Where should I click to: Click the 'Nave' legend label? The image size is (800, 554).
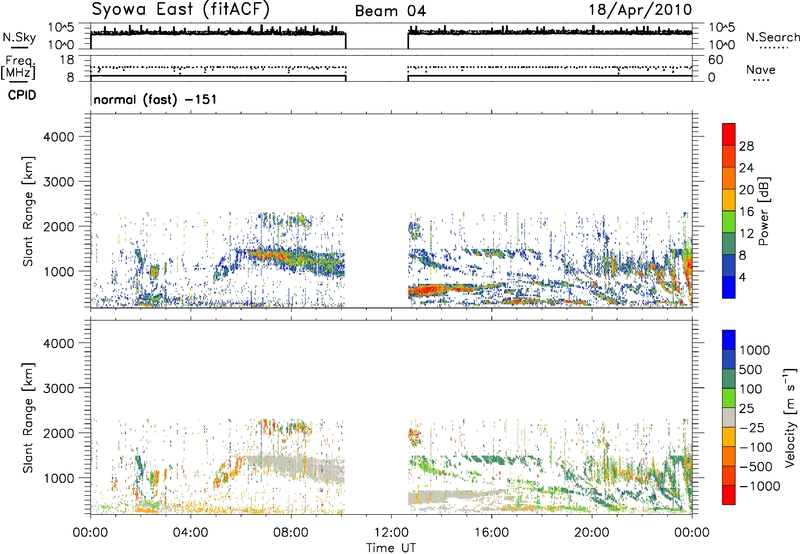click(x=761, y=69)
